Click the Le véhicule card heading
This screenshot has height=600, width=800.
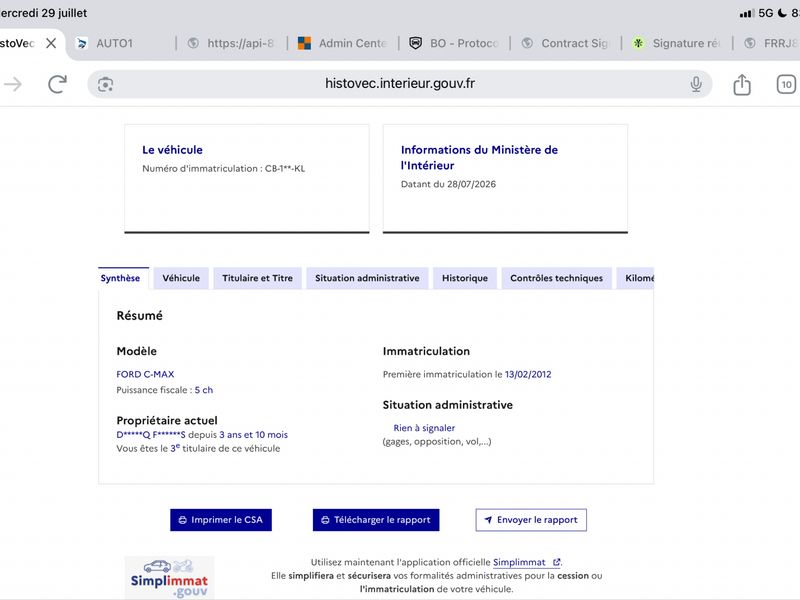(x=172, y=150)
